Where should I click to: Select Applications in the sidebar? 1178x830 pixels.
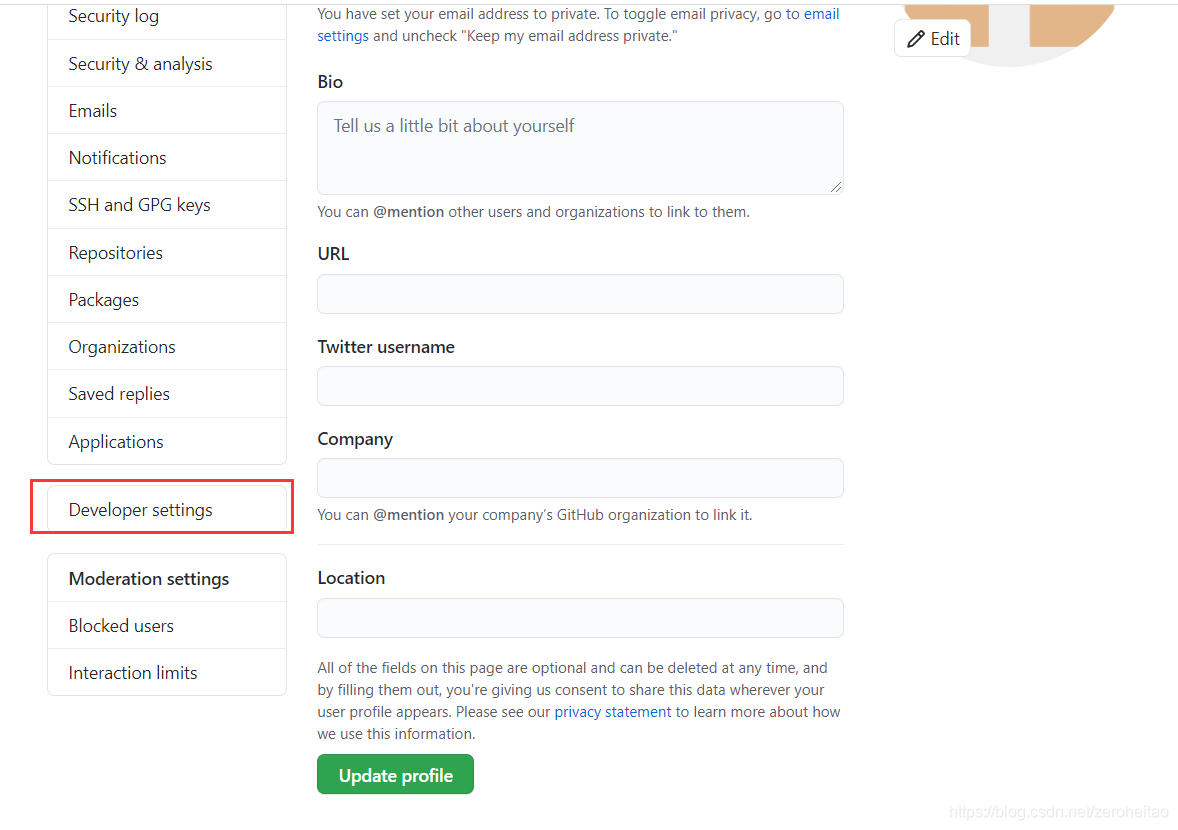click(116, 441)
